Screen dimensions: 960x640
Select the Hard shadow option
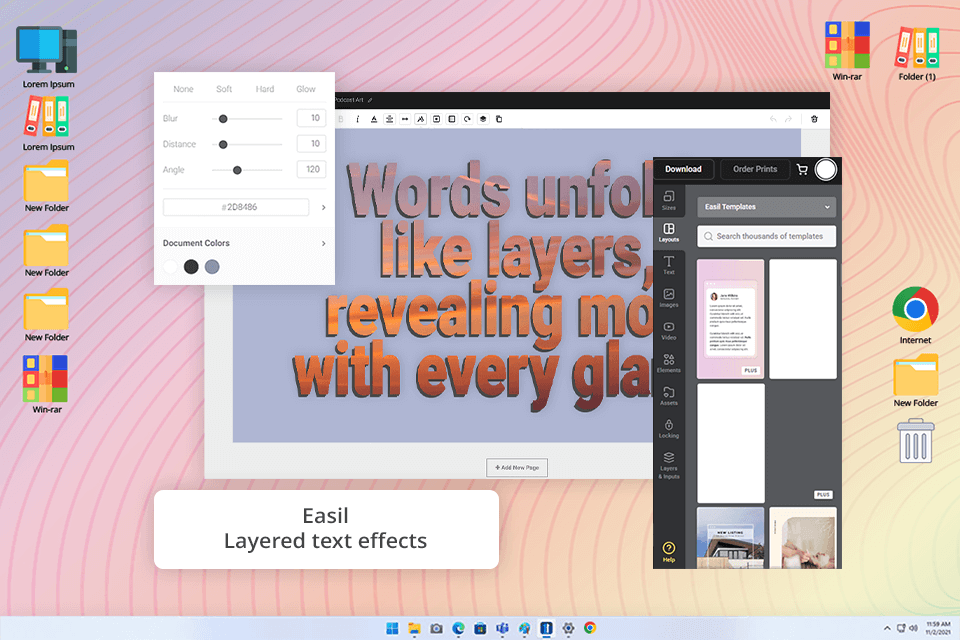tap(264, 89)
